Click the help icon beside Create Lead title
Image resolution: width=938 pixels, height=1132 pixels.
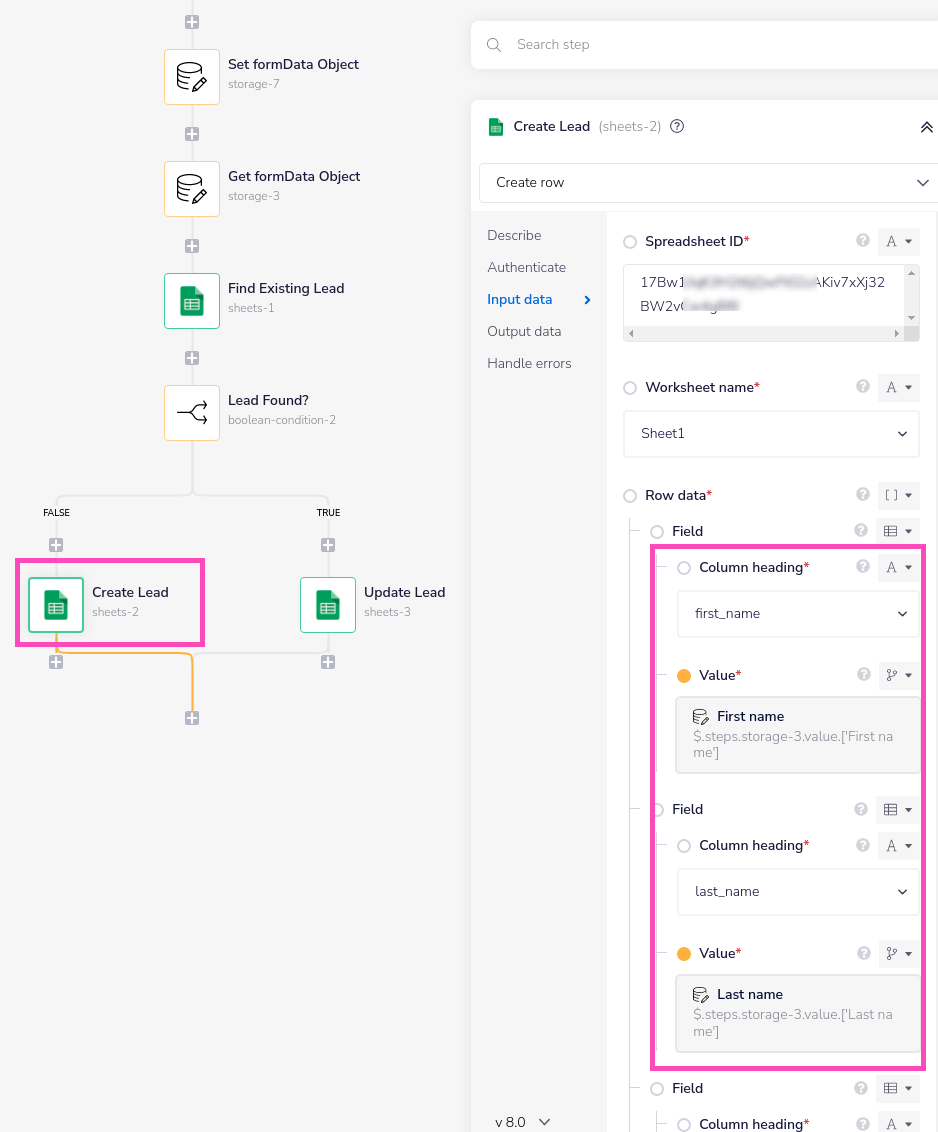click(677, 127)
